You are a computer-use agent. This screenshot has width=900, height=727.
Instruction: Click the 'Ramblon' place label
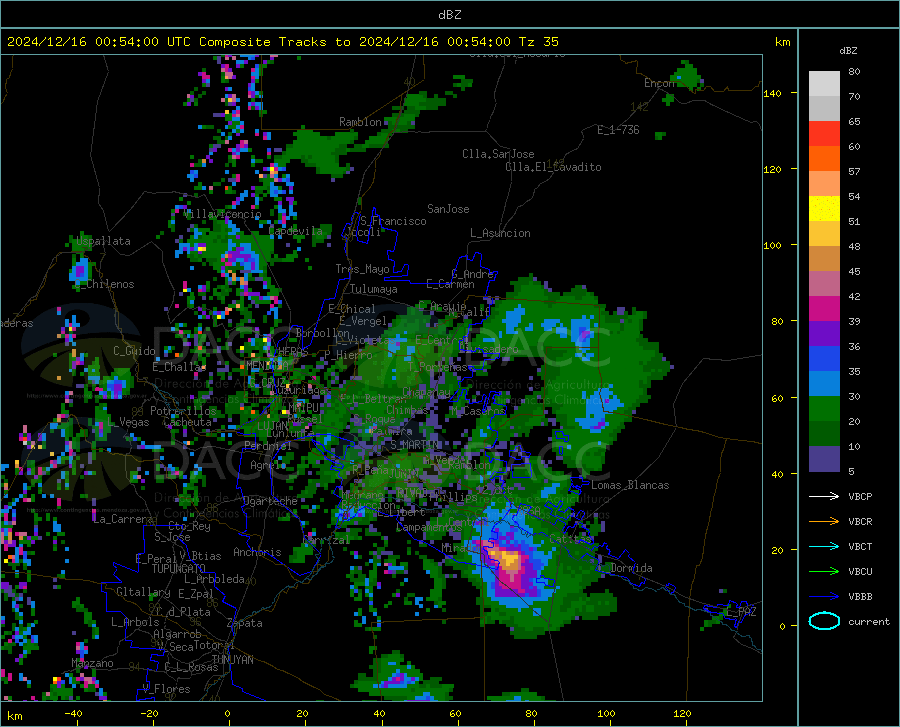click(x=360, y=122)
